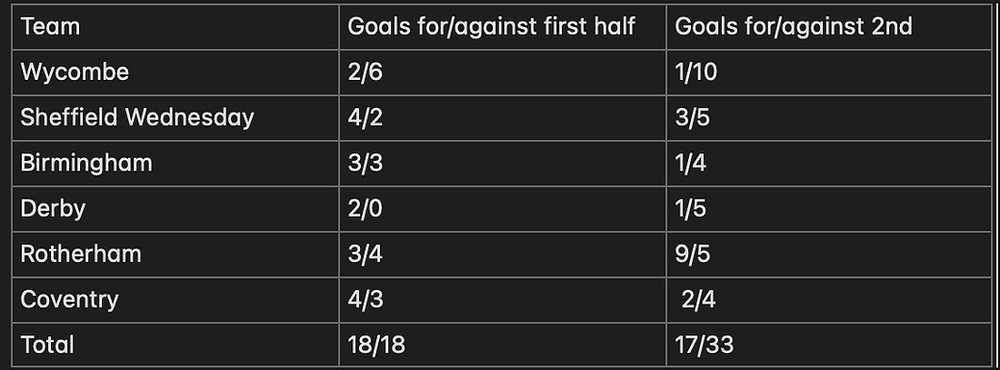Click the Goals for/against 2nd header
The image size is (1000, 370).
coord(829,27)
